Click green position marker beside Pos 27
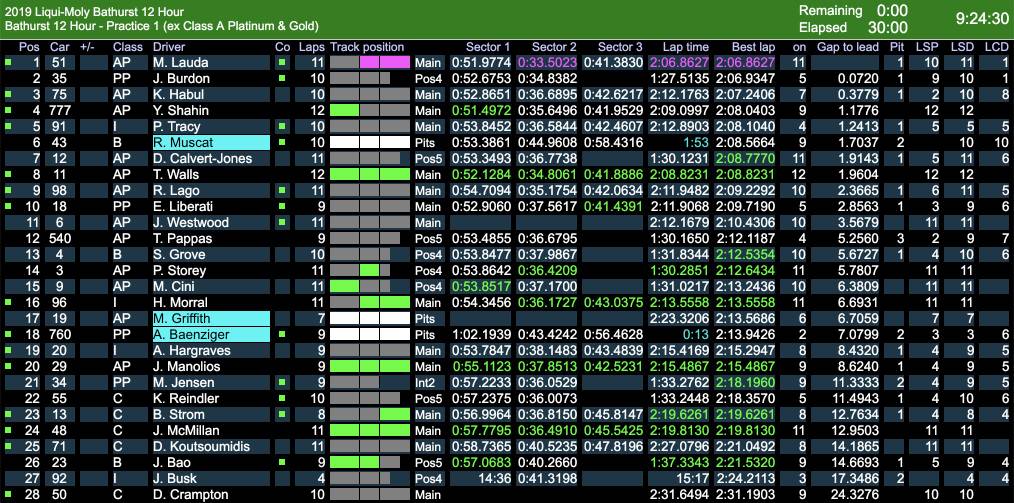This screenshot has width=1014, height=503. [8, 478]
